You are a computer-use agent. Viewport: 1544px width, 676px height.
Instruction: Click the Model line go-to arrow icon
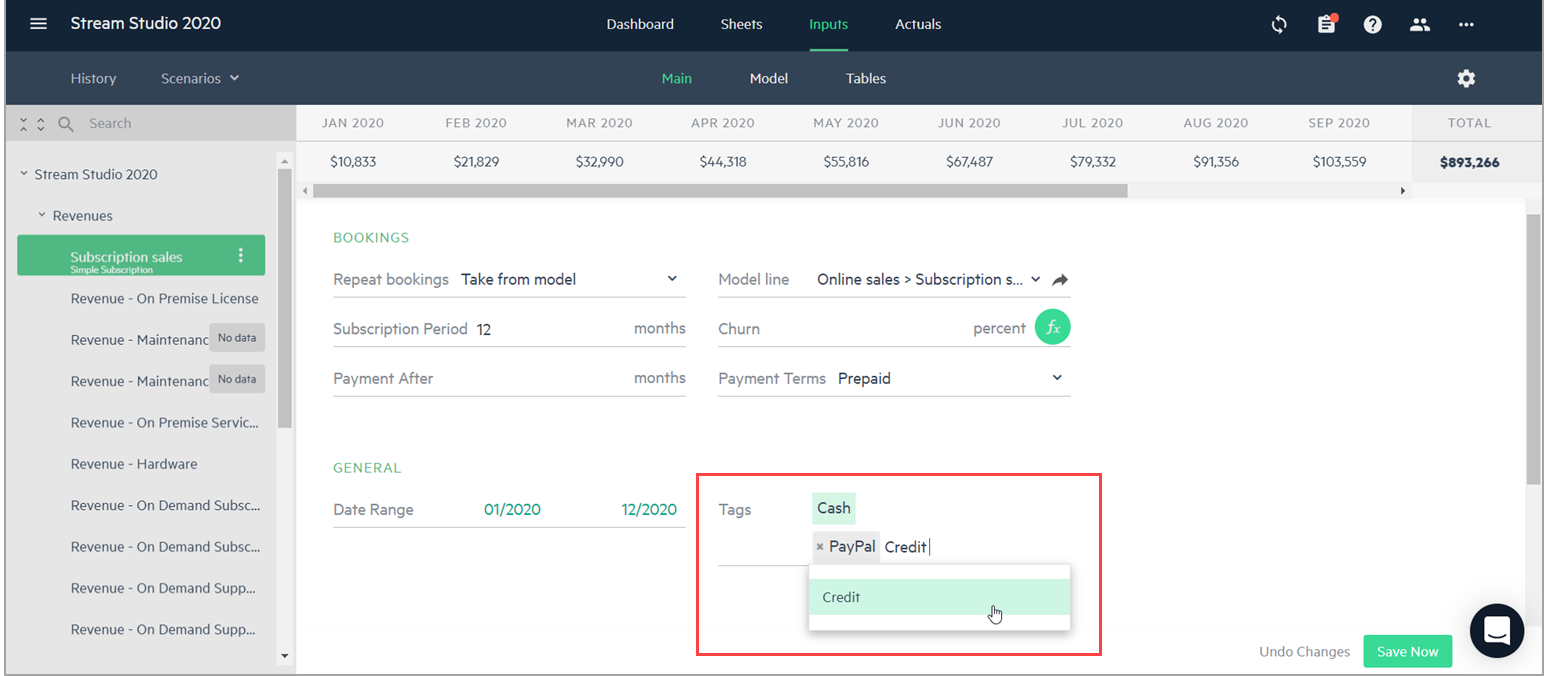tap(1060, 280)
